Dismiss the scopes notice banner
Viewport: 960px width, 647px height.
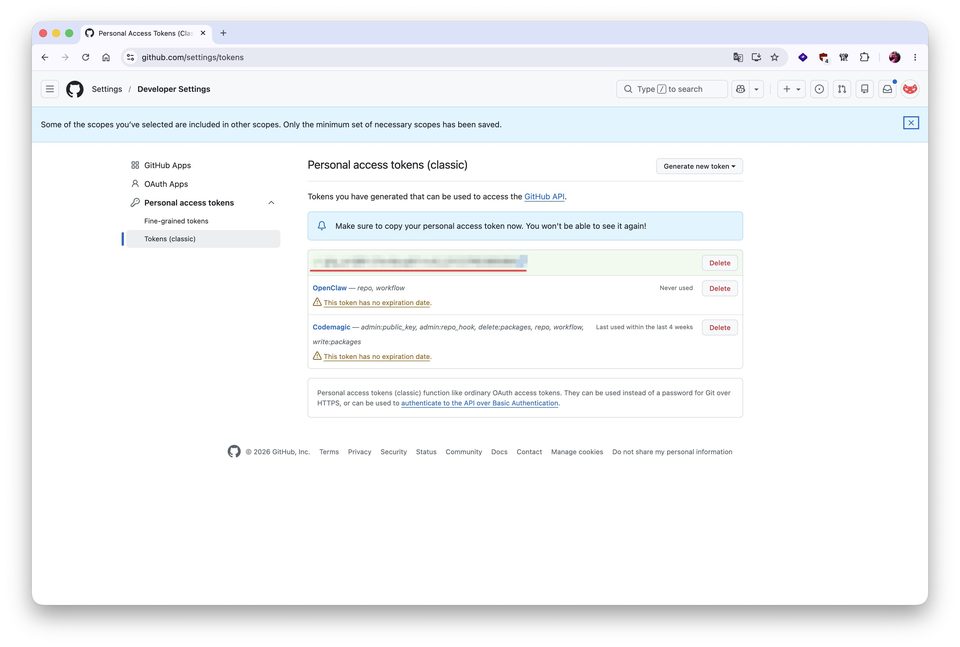click(x=911, y=123)
